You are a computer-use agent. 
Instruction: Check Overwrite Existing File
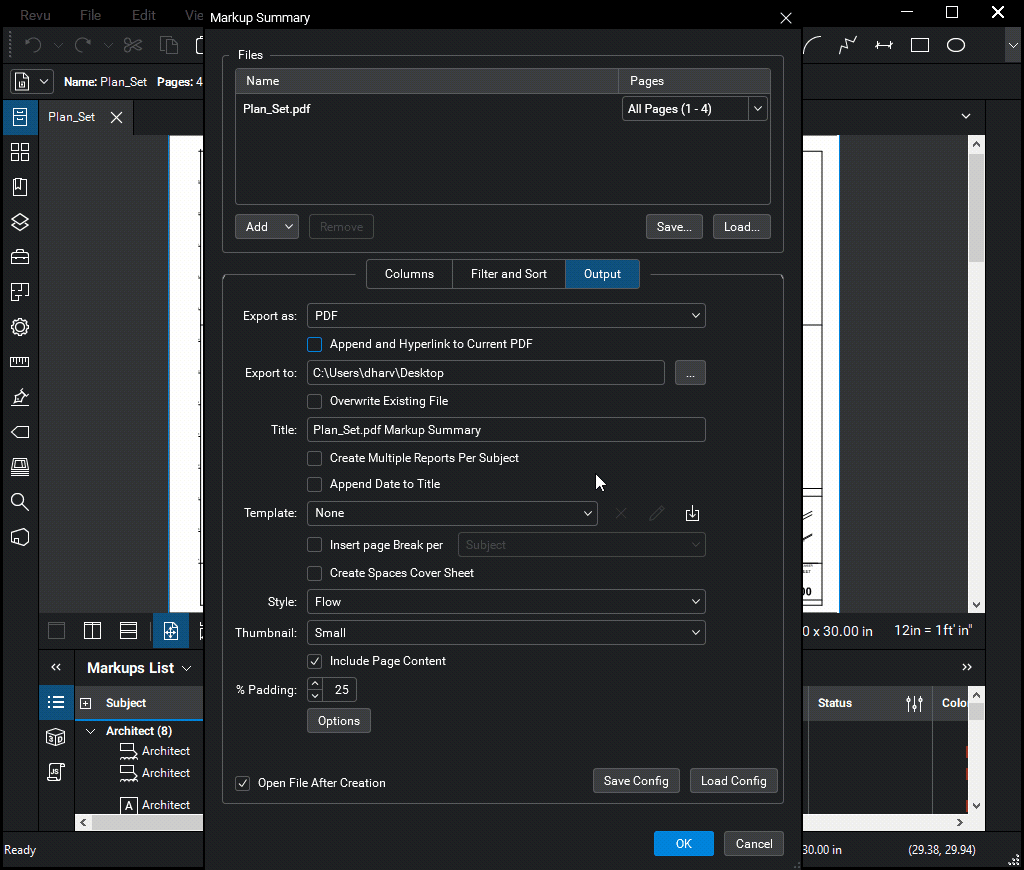pos(314,401)
